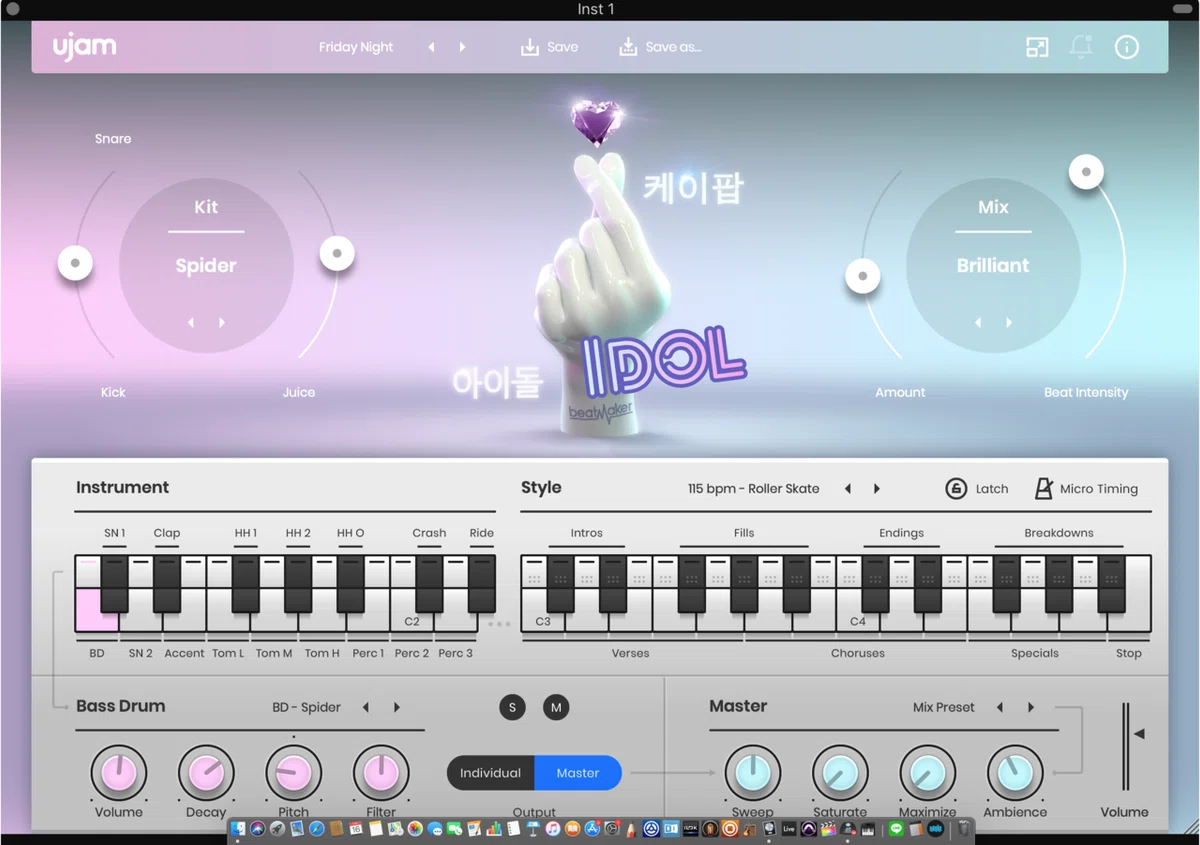
Task: Click the Filter knob
Action: click(x=381, y=772)
